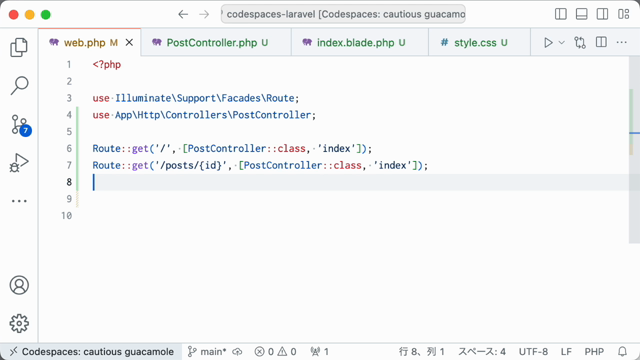Go back with the left arrow
This screenshot has width=640, height=360.
(x=183, y=15)
